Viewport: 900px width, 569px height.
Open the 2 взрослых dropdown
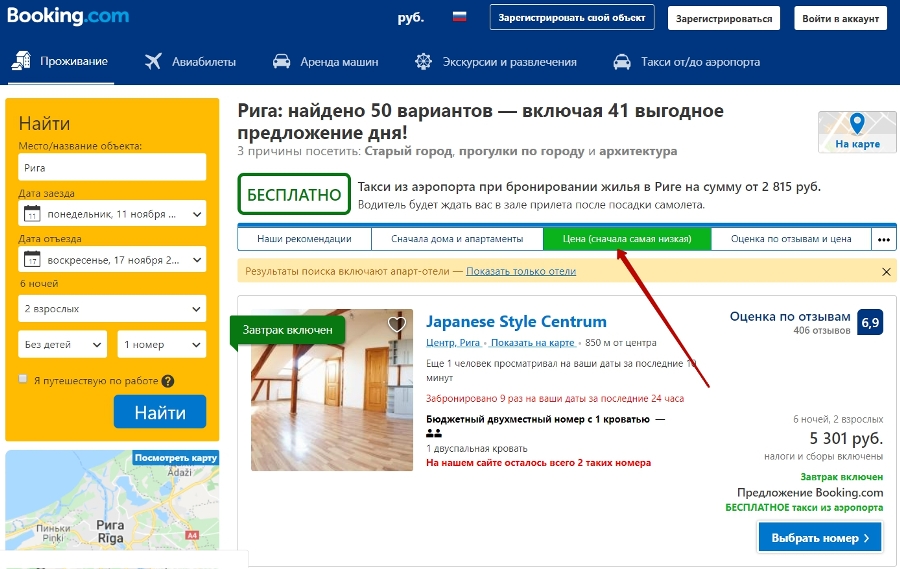pyautogui.click(x=112, y=309)
